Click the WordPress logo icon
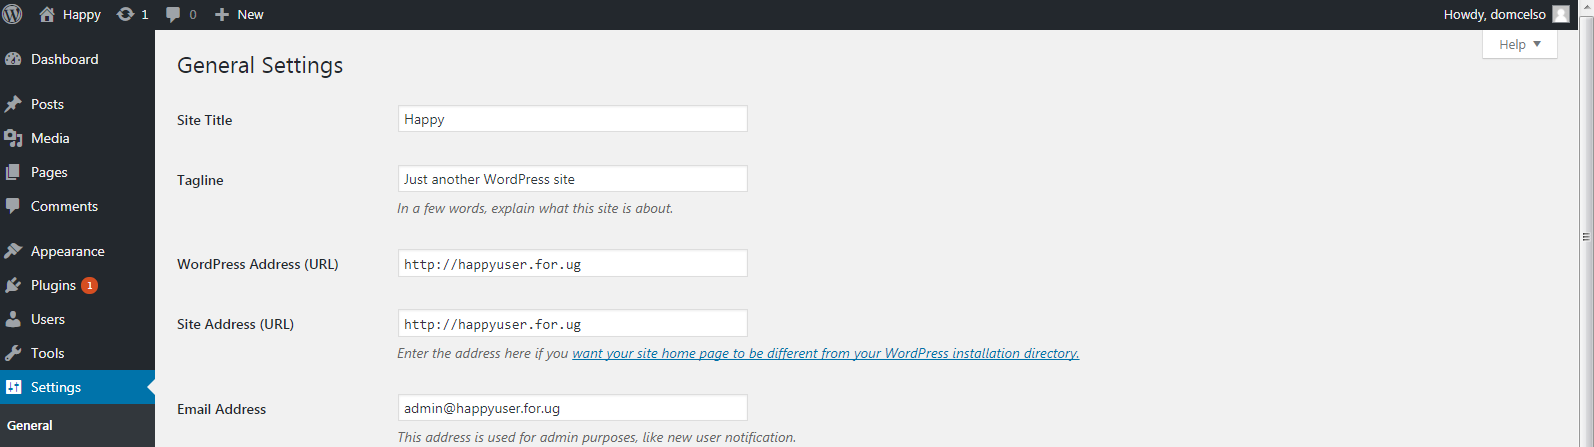Viewport: 1594px width, 447px height. pyautogui.click(x=13, y=14)
